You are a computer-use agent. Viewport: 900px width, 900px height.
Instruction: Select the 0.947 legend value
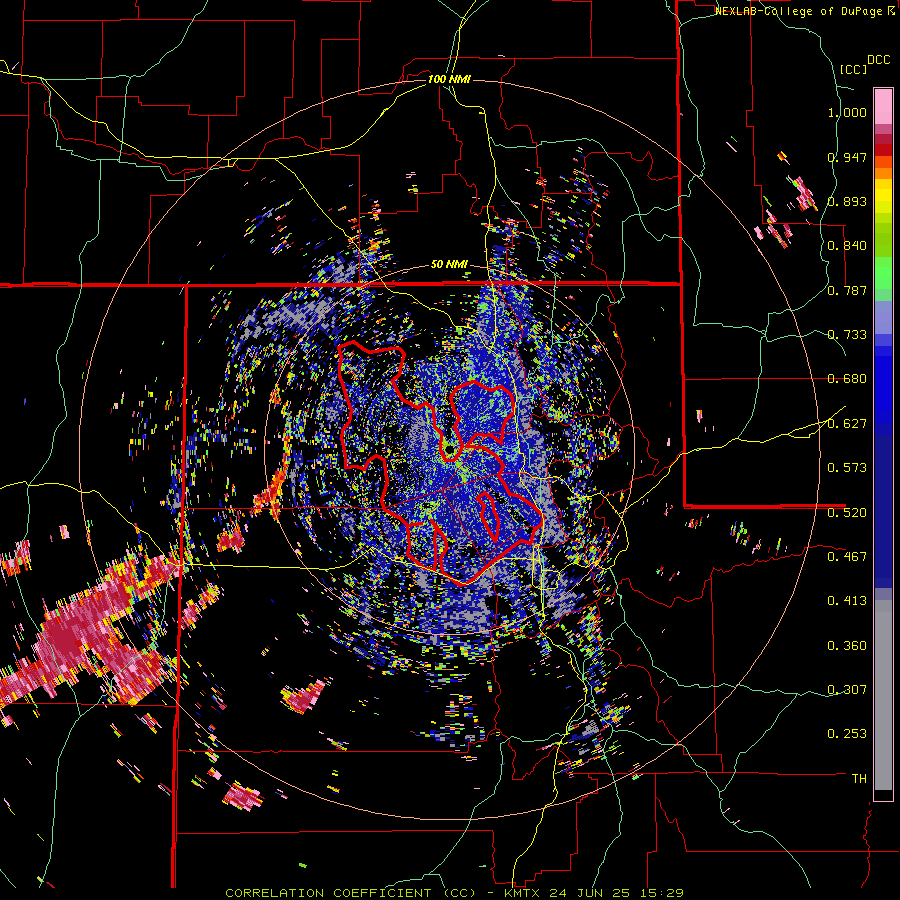point(847,157)
